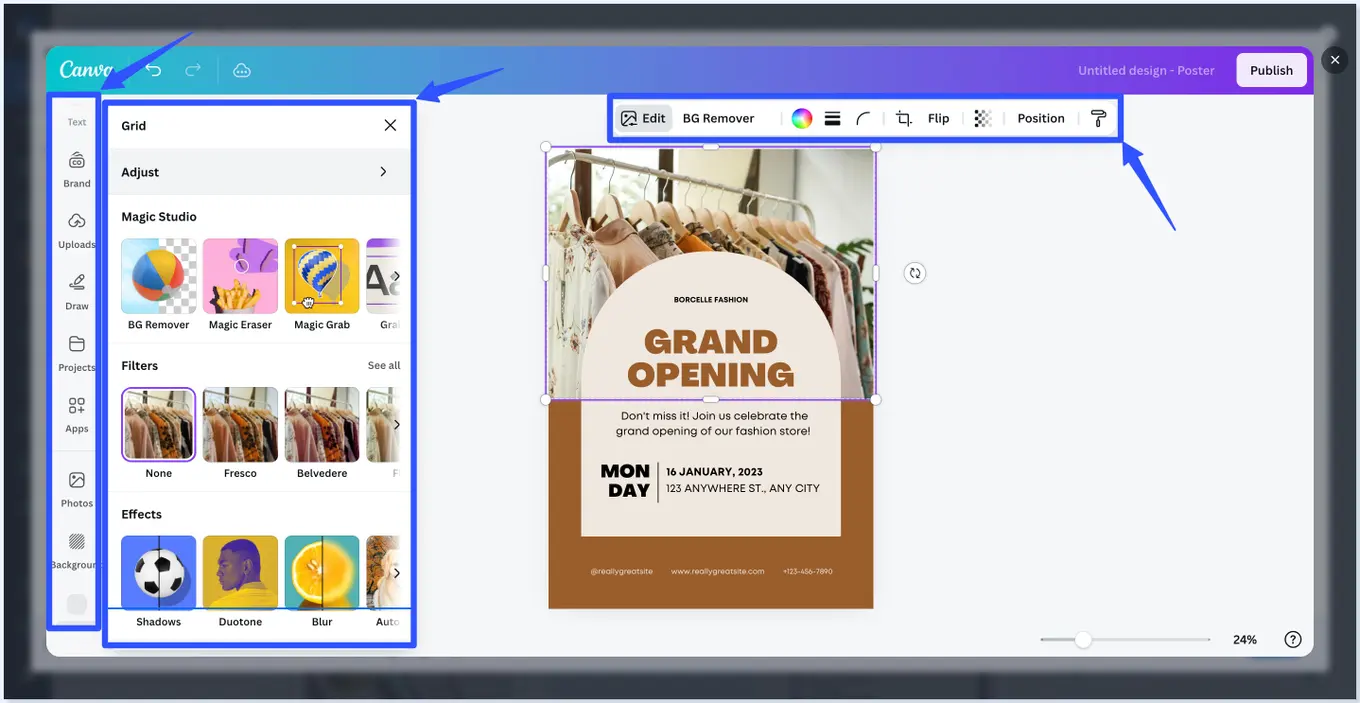Close the Grid edit panel
The width and height of the screenshot is (1360, 703).
pos(390,125)
